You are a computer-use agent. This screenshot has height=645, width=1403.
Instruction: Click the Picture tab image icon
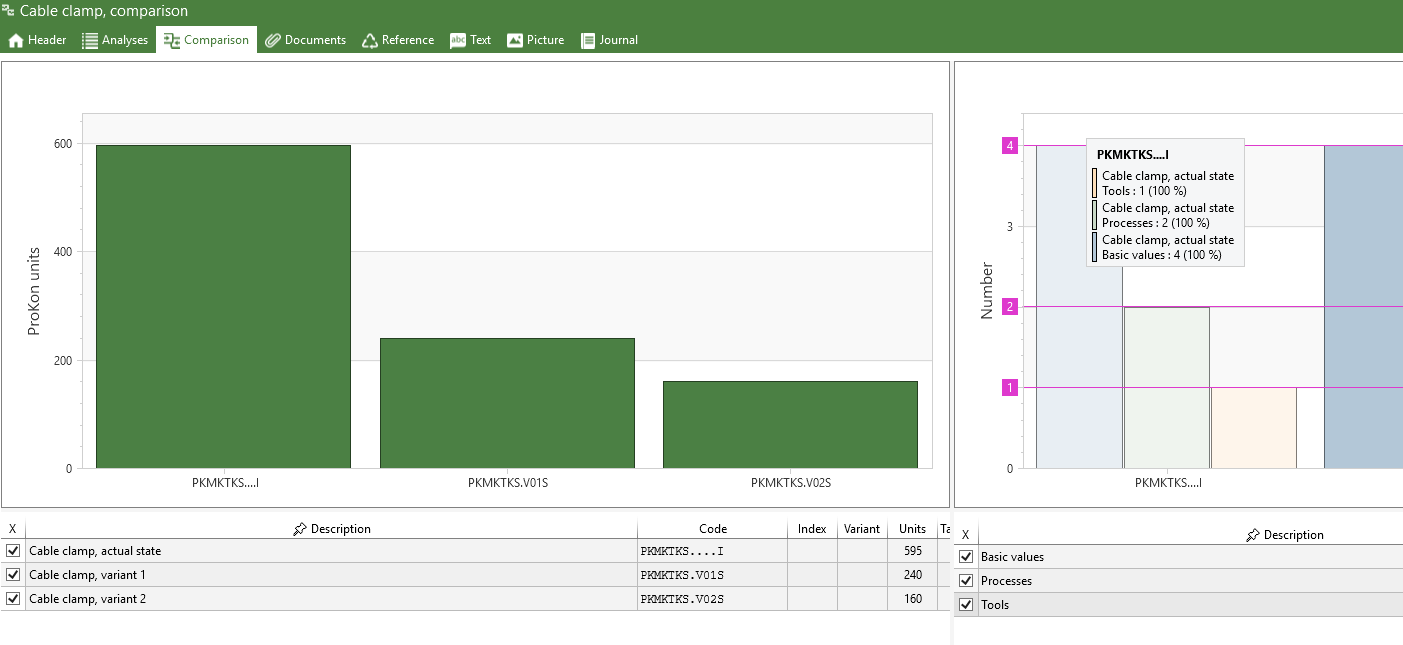pos(515,41)
